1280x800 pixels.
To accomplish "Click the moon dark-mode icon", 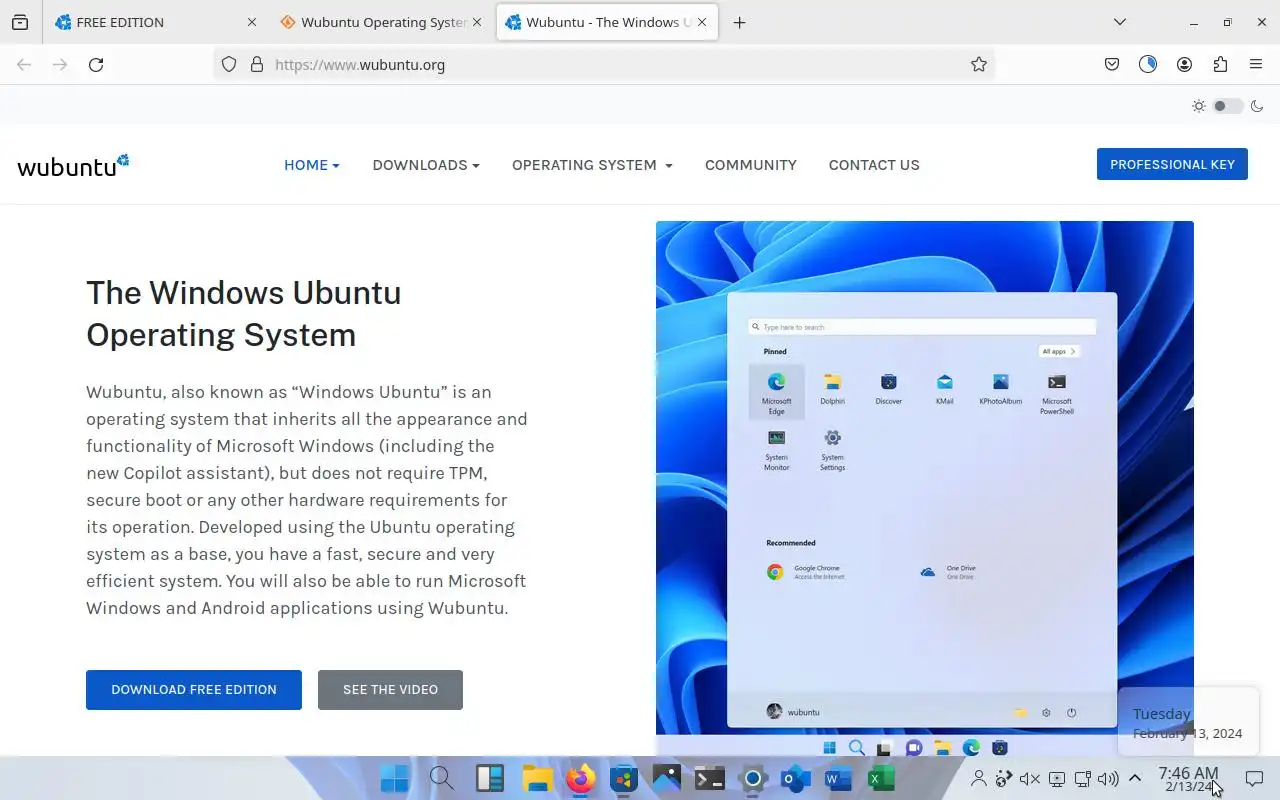I will pos(1257,106).
